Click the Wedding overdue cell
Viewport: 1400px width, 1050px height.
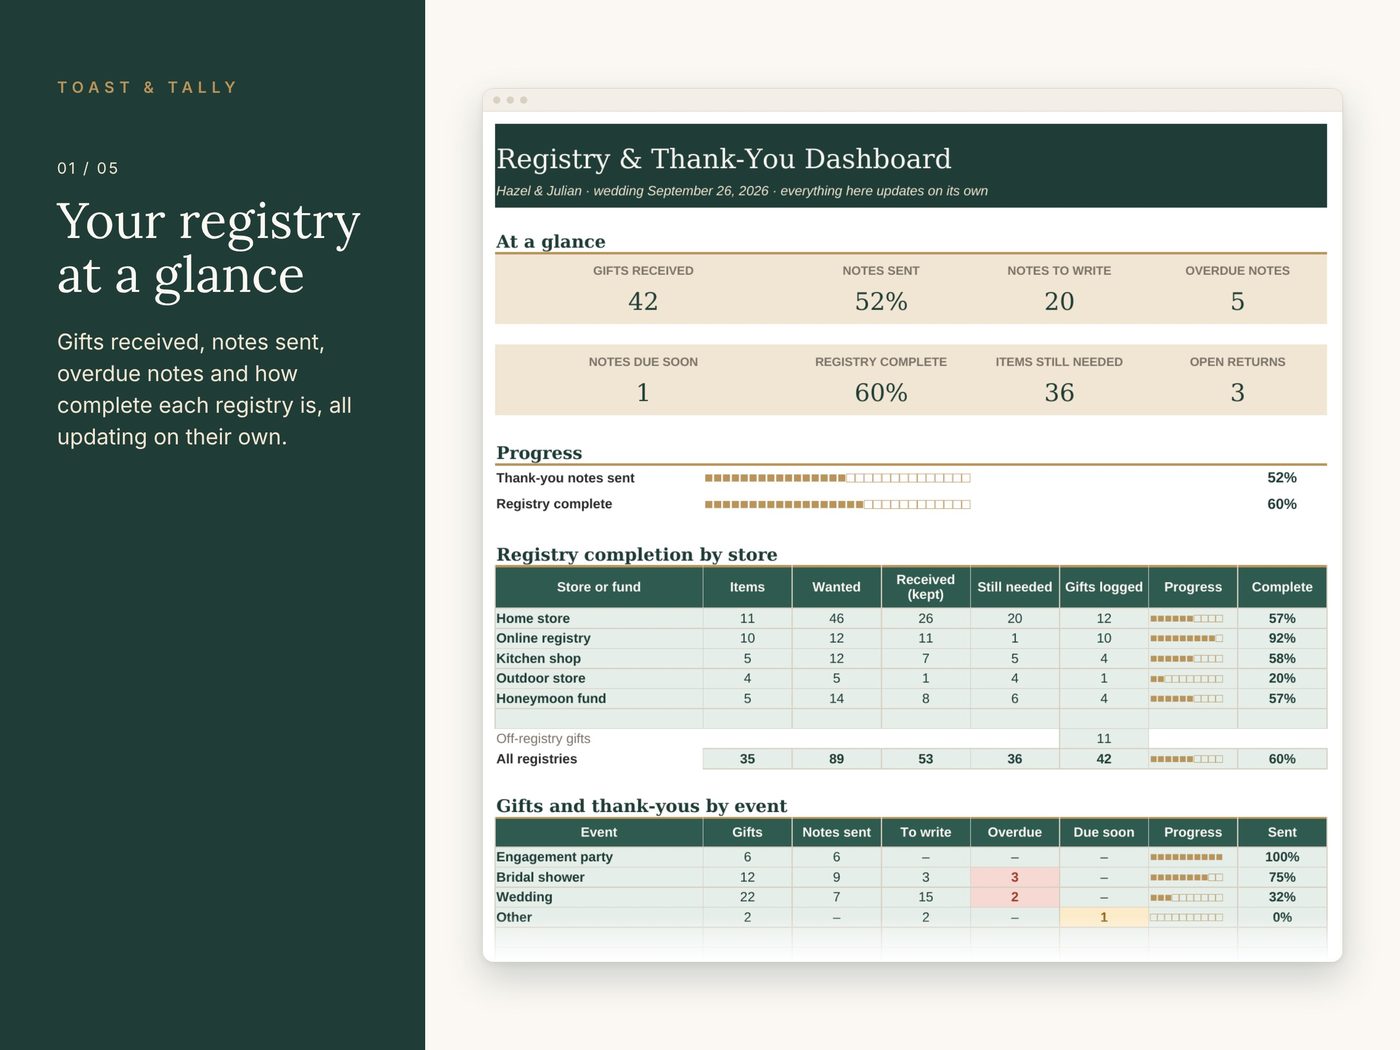(1014, 897)
